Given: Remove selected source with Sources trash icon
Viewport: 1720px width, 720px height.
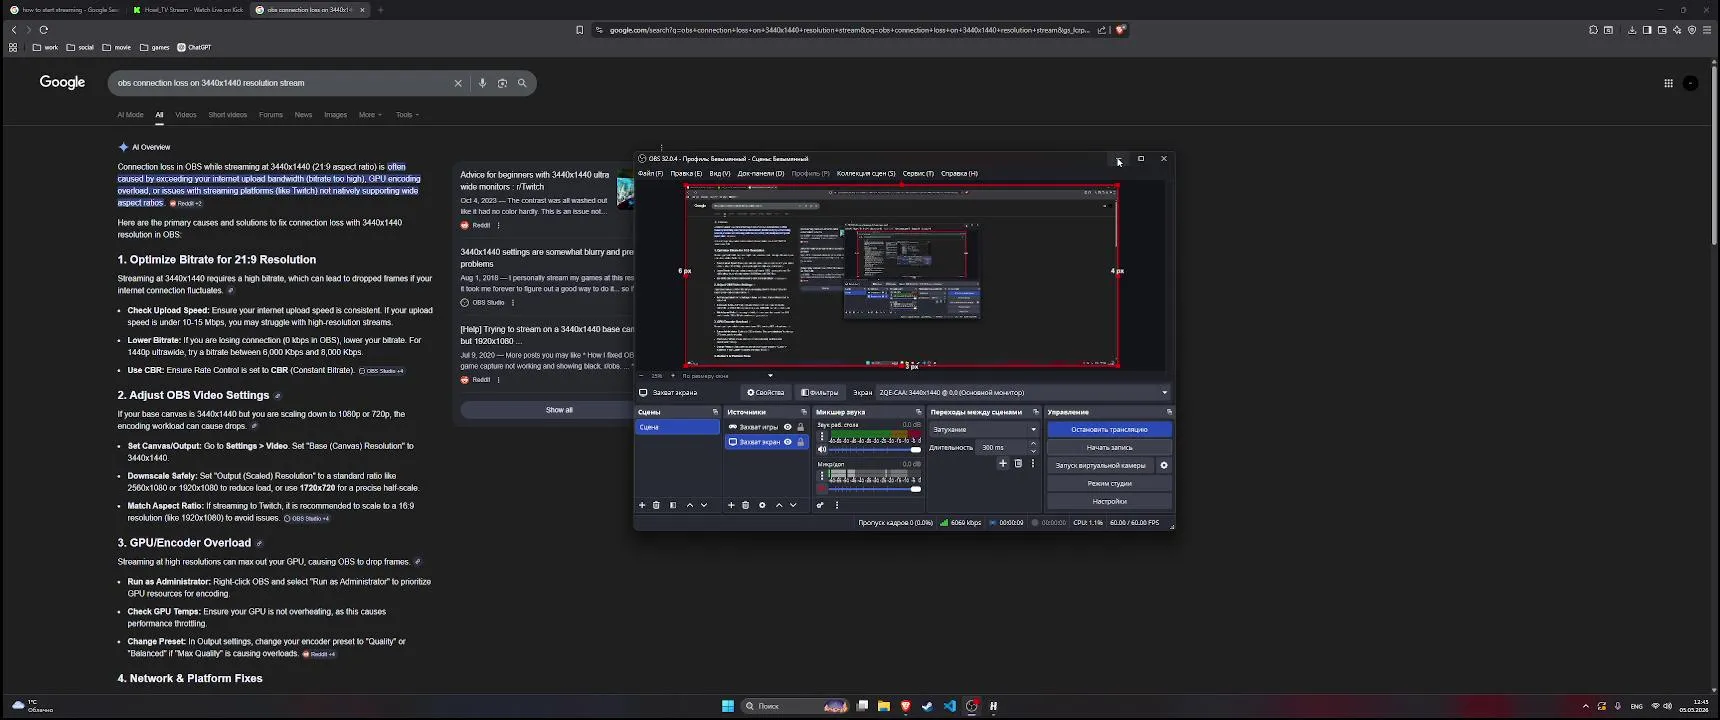Looking at the screenshot, I should 745,505.
